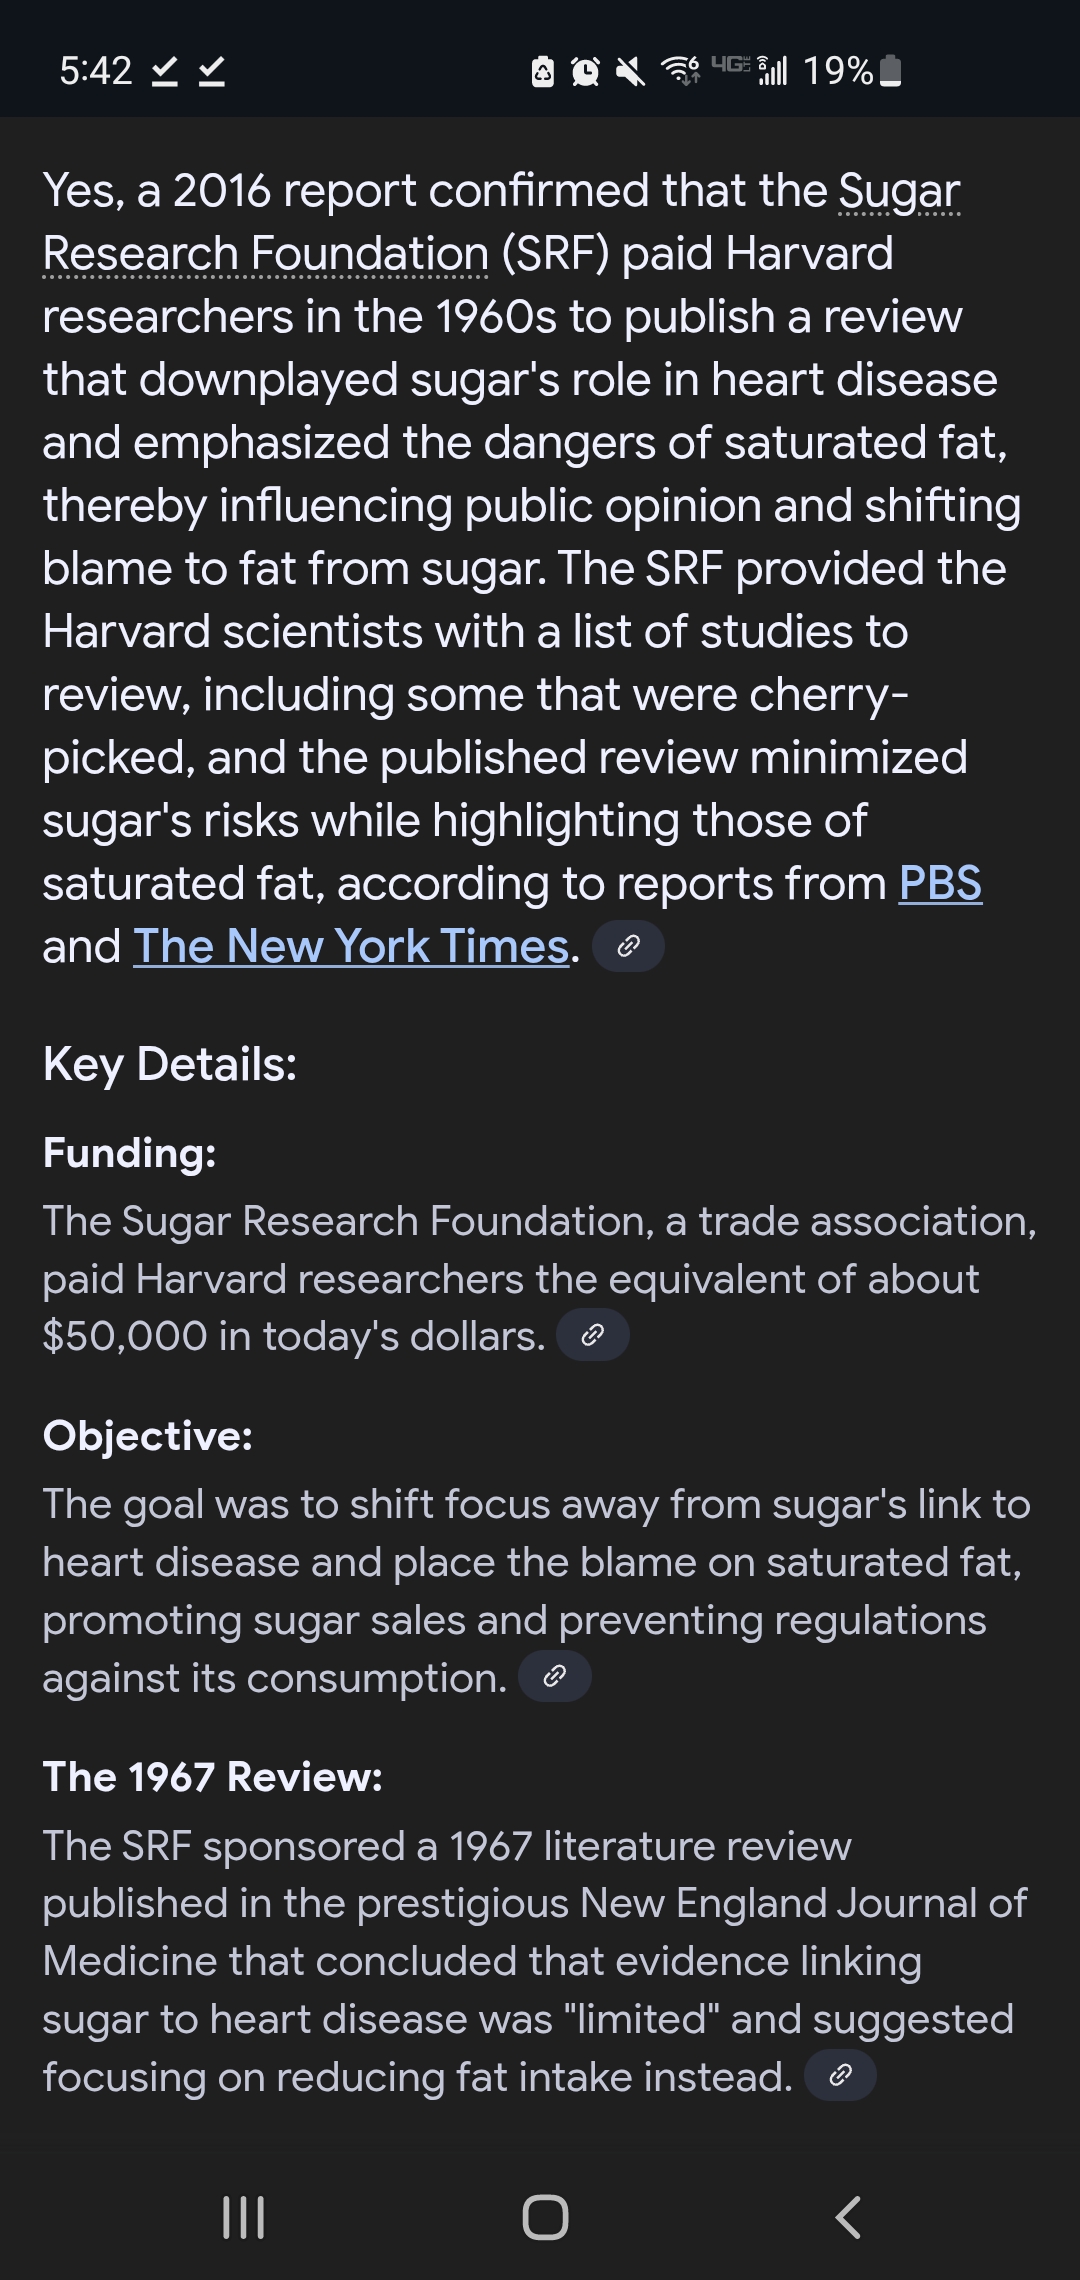Tap the source link icon in Funding section
Screen dimensions: 1080x2280
click(x=592, y=1335)
